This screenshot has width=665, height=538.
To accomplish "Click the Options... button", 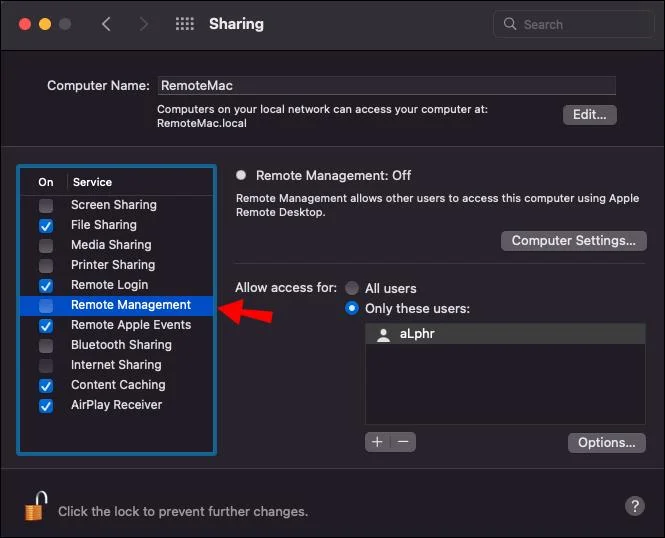I will click(606, 442).
